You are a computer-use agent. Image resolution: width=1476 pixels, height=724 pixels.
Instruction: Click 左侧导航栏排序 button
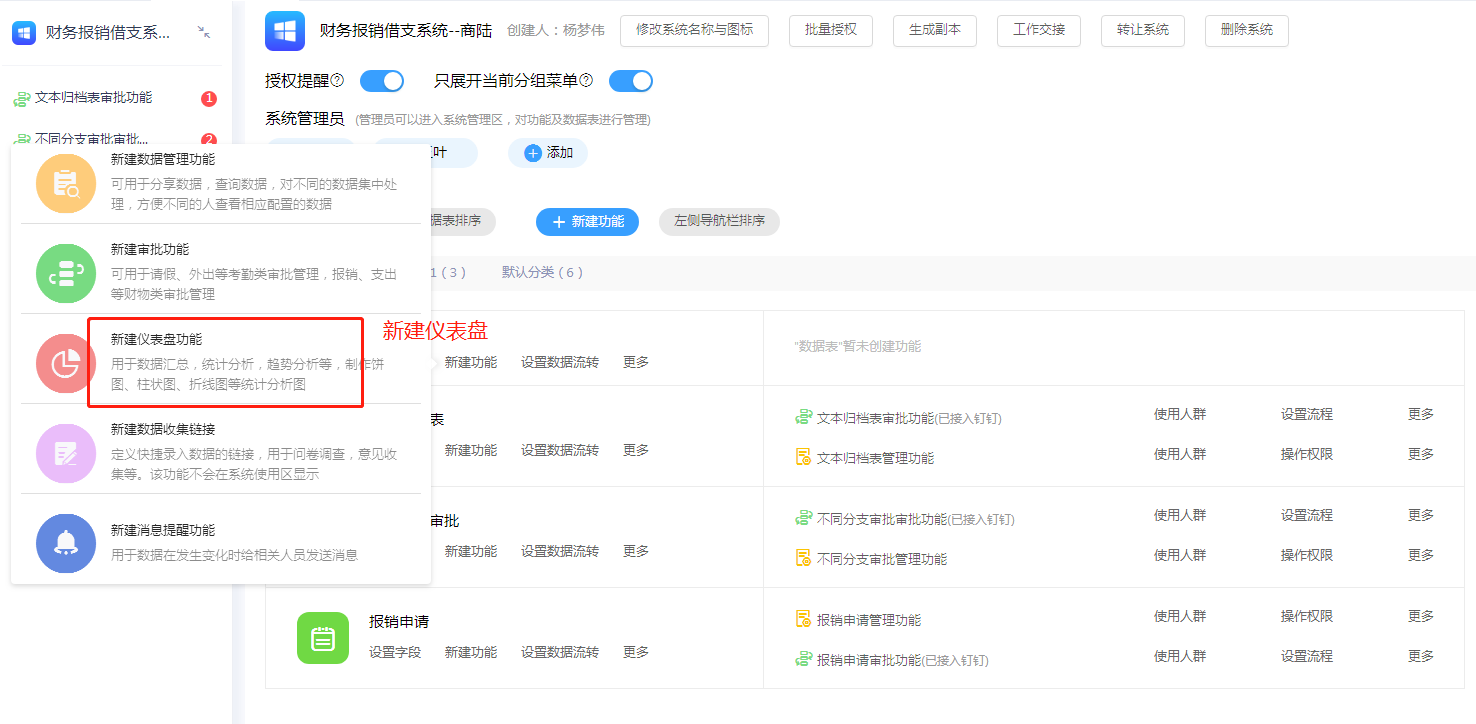tap(719, 222)
